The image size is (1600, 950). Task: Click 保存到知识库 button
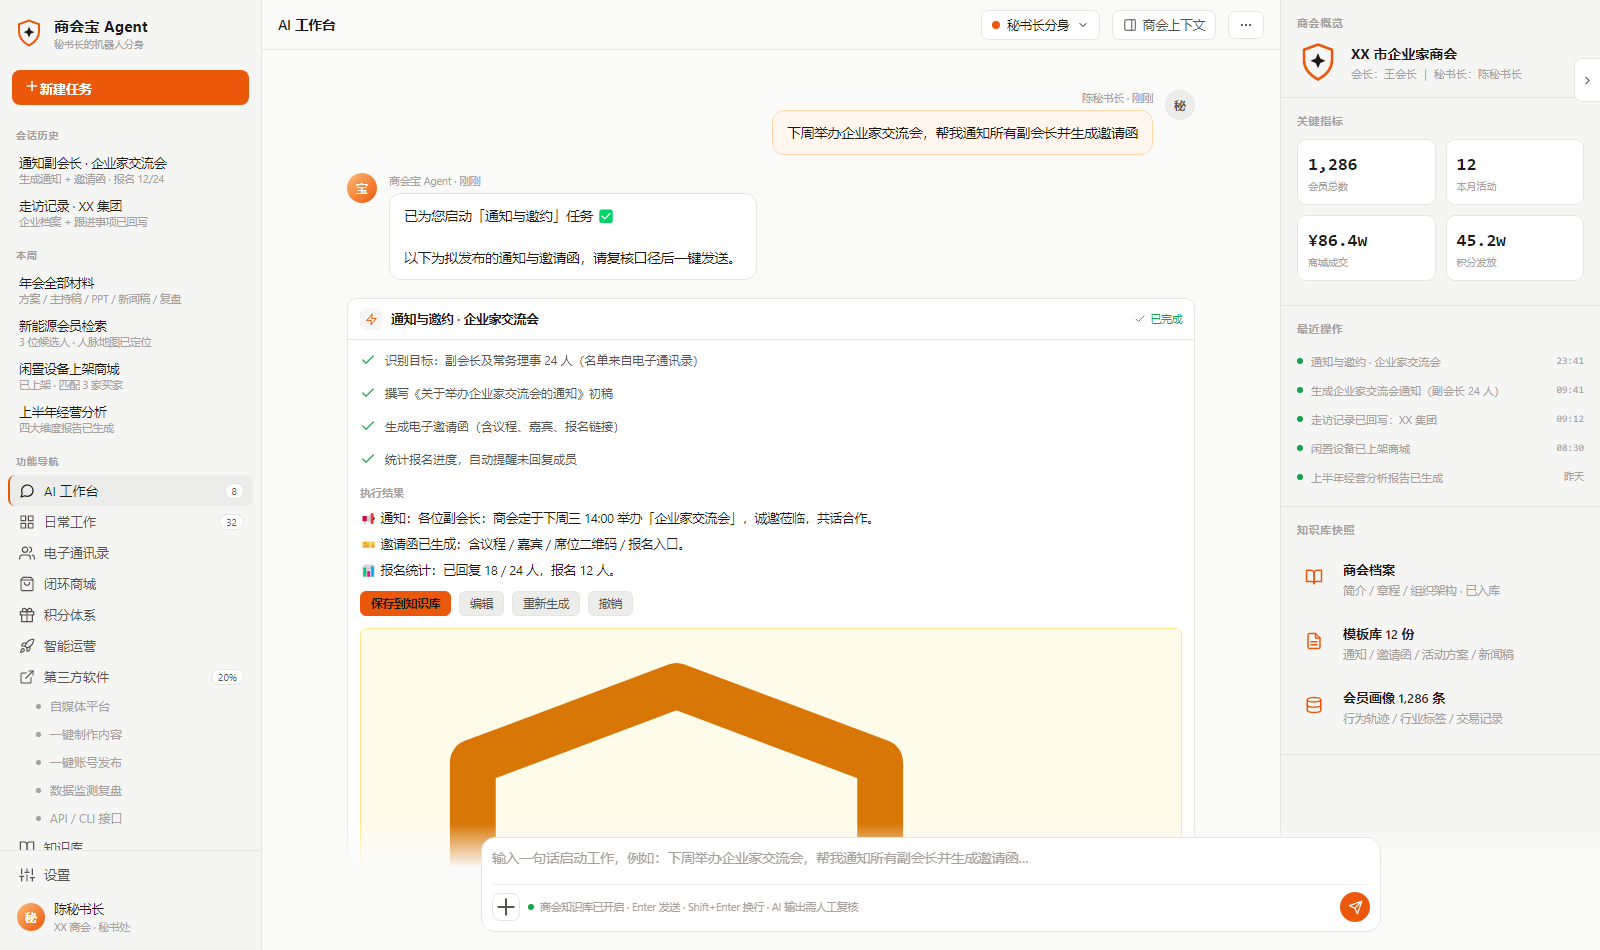click(x=405, y=604)
